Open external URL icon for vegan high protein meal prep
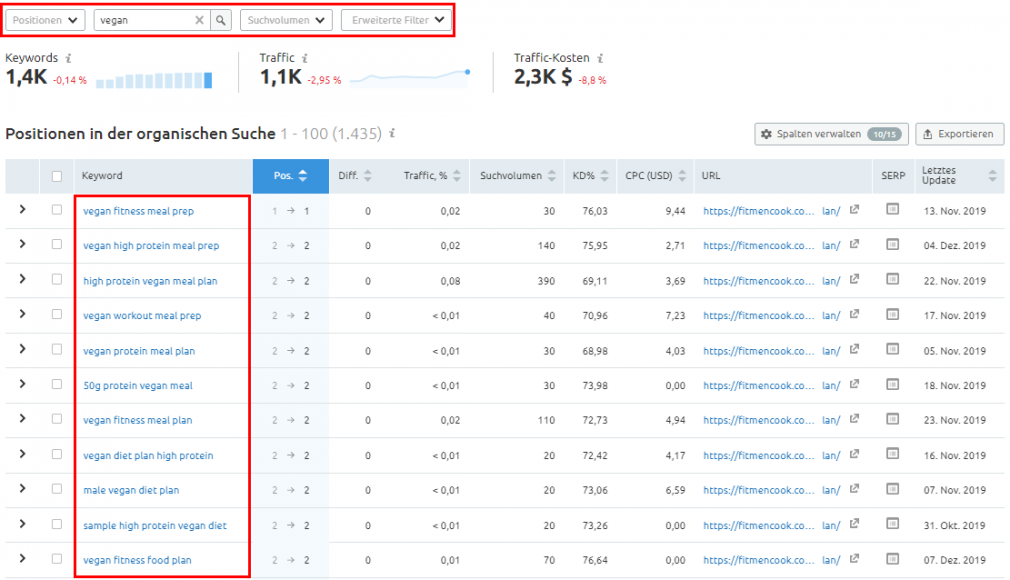 tap(854, 244)
